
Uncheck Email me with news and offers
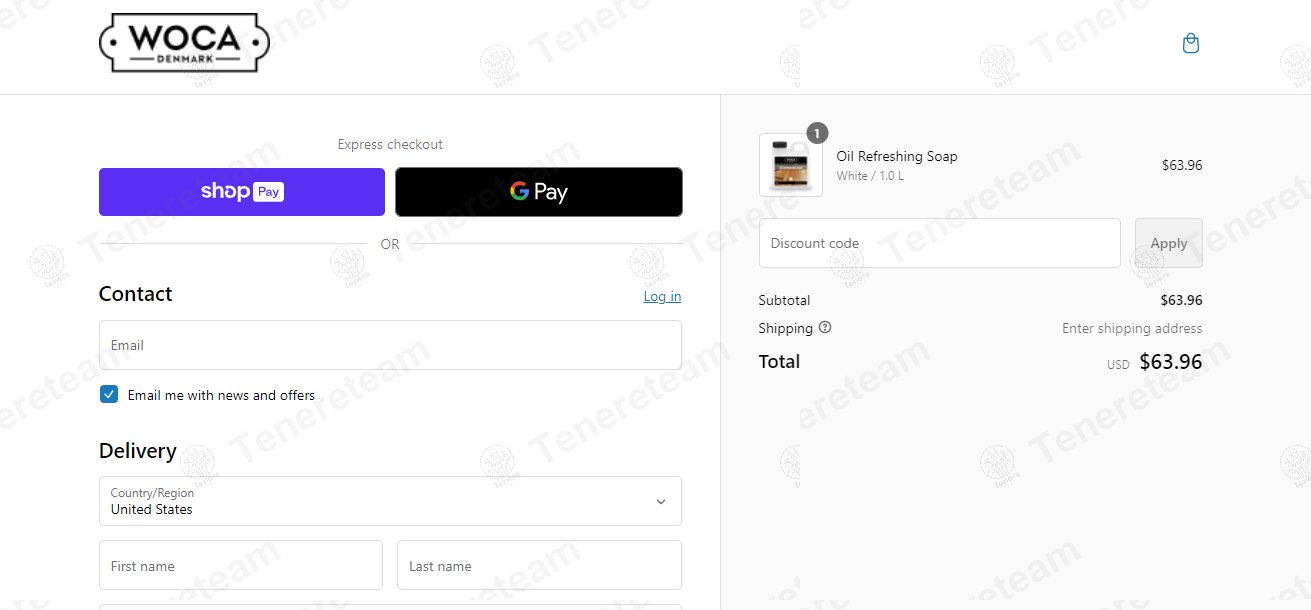pyautogui.click(x=109, y=395)
